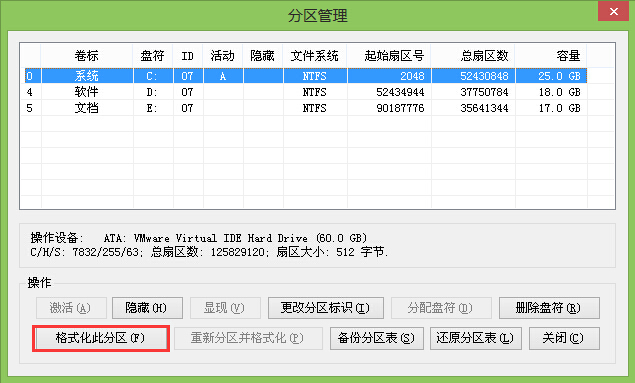Click the 文件系统 column header
The image size is (635, 383).
click(x=315, y=55)
